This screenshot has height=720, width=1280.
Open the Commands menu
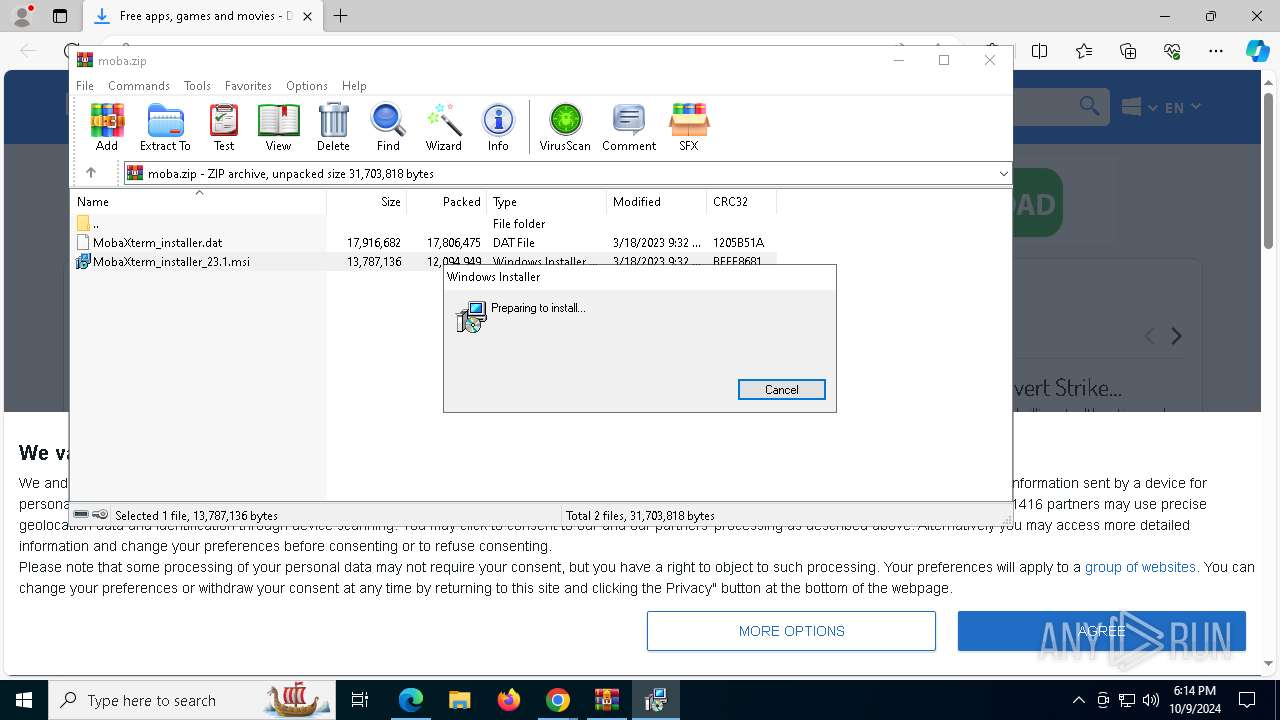click(x=139, y=86)
